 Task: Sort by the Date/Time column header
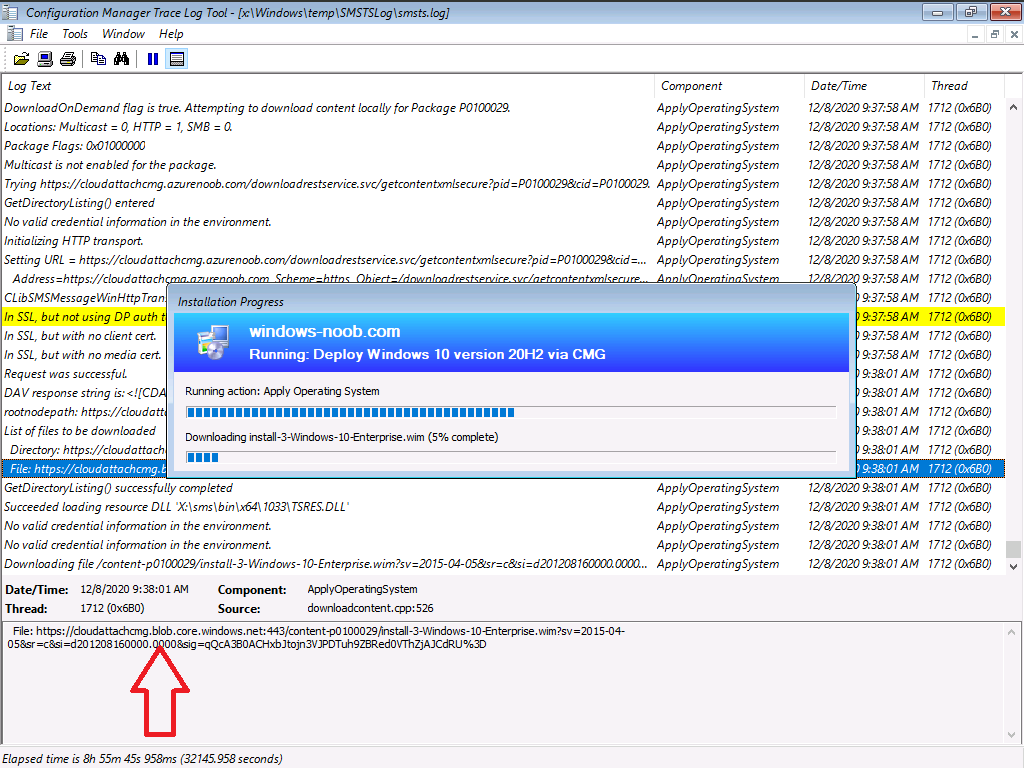pos(864,86)
